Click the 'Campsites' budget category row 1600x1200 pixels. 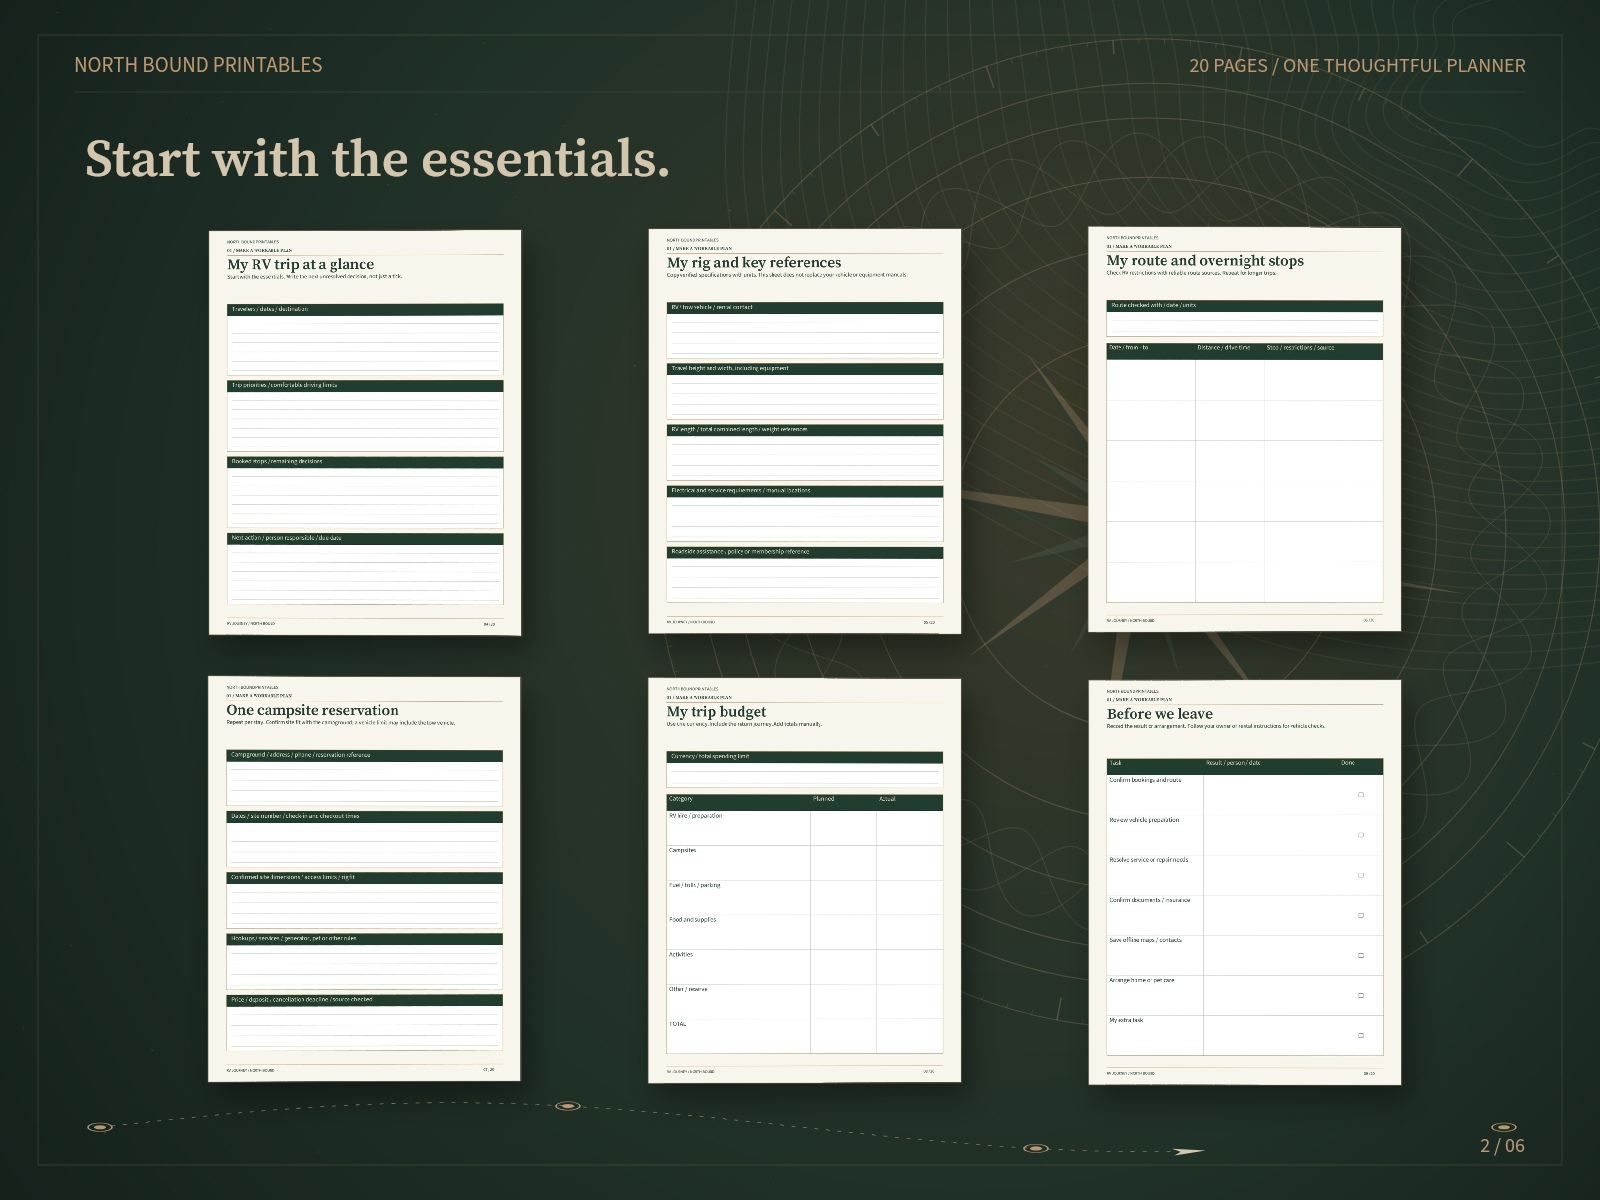click(x=805, y=863)
